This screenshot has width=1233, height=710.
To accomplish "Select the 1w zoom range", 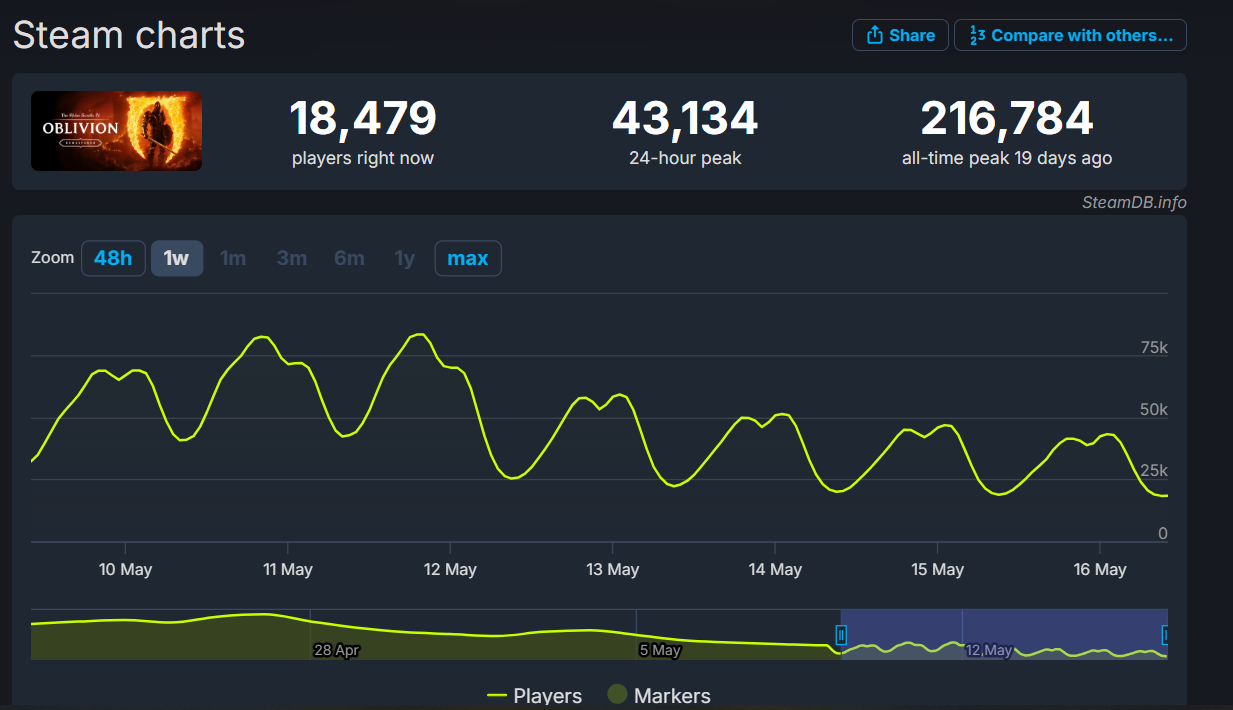I will (176, 258).
